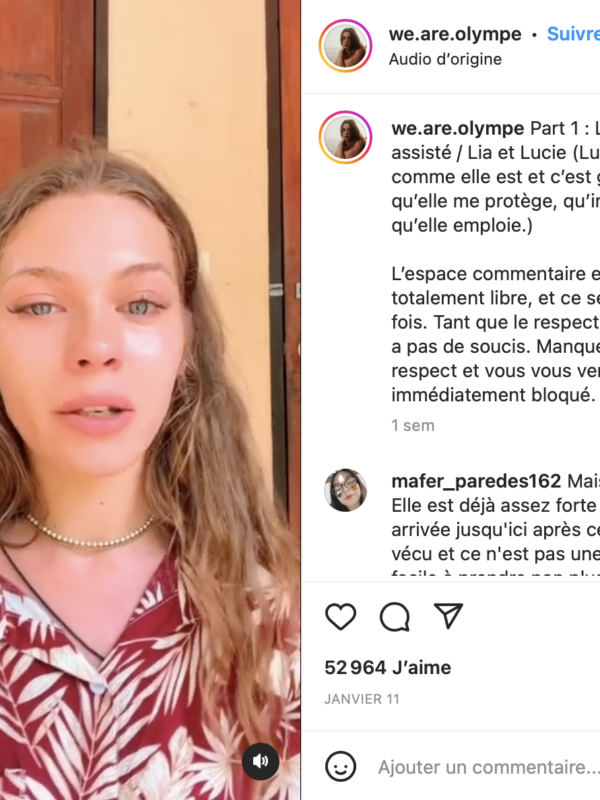Focus the Ajouter un commentaire field
This screenshot has width=600, height=800.
pos(488,767)
